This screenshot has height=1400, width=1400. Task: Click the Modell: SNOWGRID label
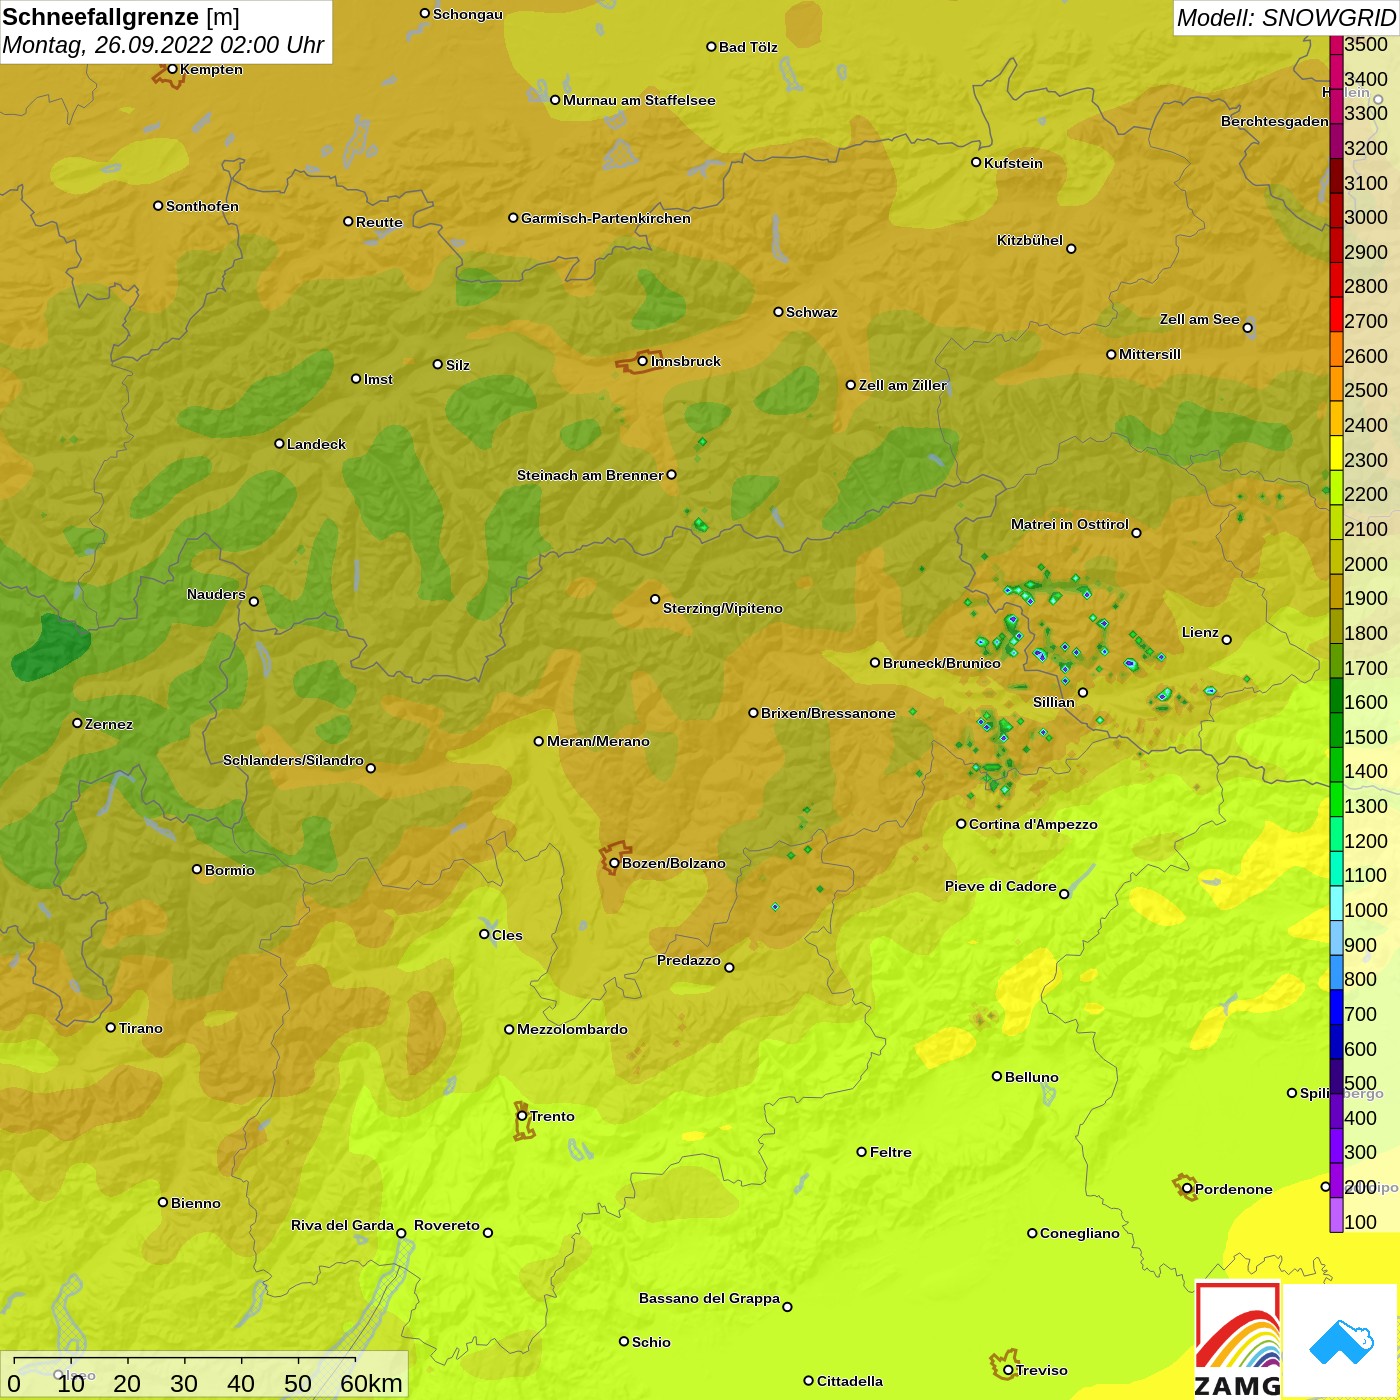pos(1286,18)
